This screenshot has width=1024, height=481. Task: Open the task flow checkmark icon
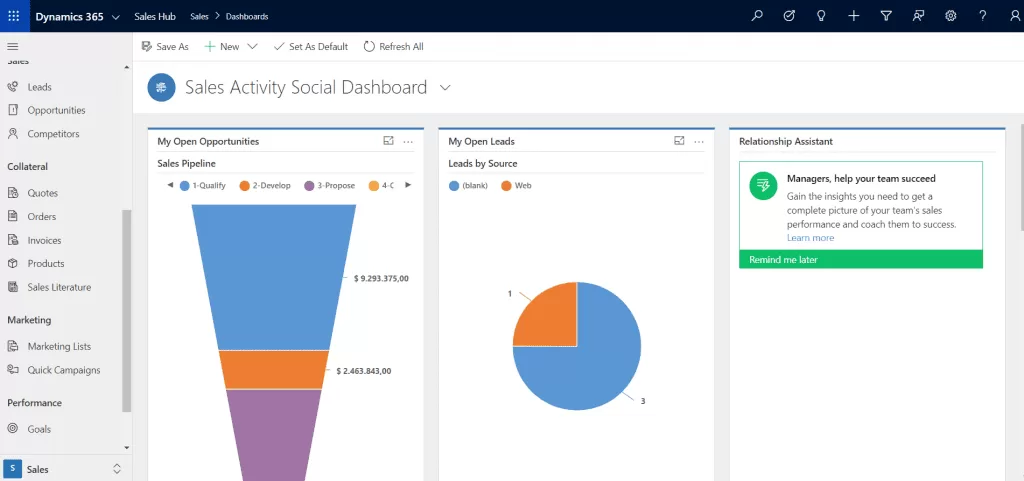pos(789,16)
